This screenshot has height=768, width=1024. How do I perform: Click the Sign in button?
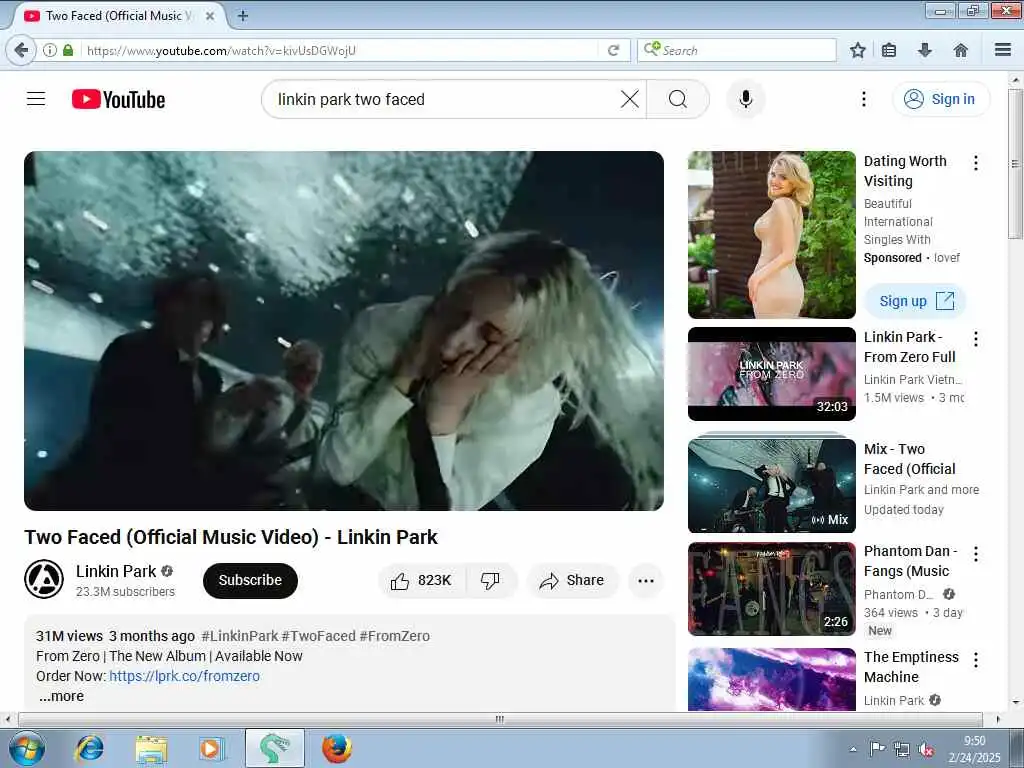click(940, 99)
